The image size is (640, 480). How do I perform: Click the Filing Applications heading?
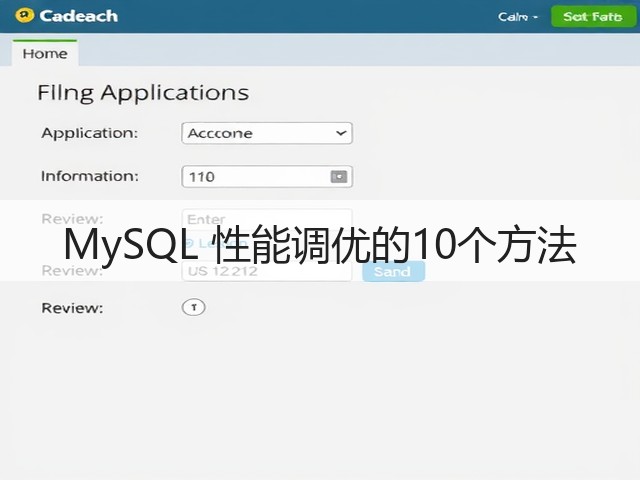click(143, 93)
